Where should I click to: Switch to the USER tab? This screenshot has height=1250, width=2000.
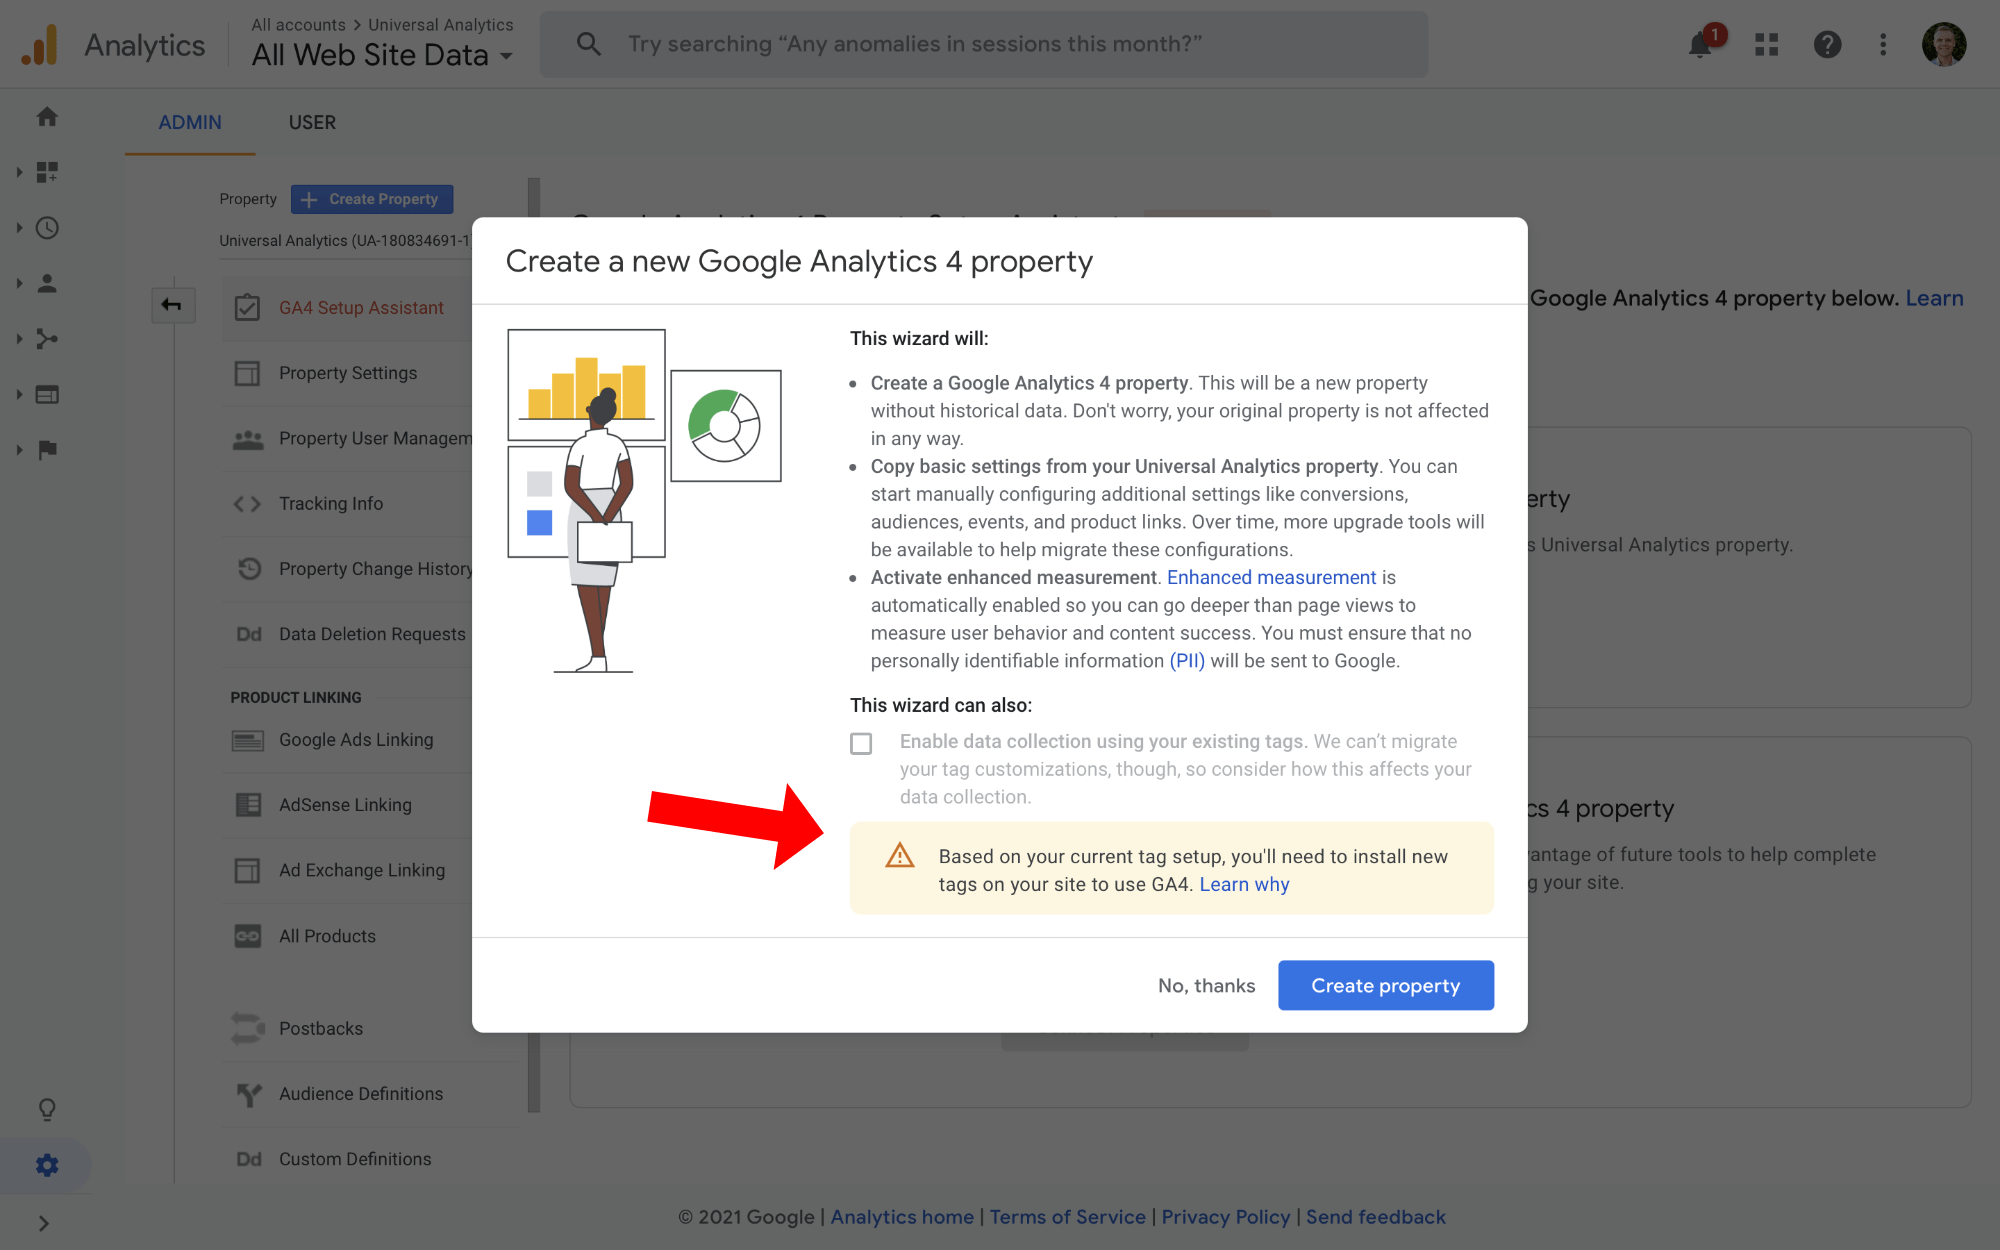point(312,122)
